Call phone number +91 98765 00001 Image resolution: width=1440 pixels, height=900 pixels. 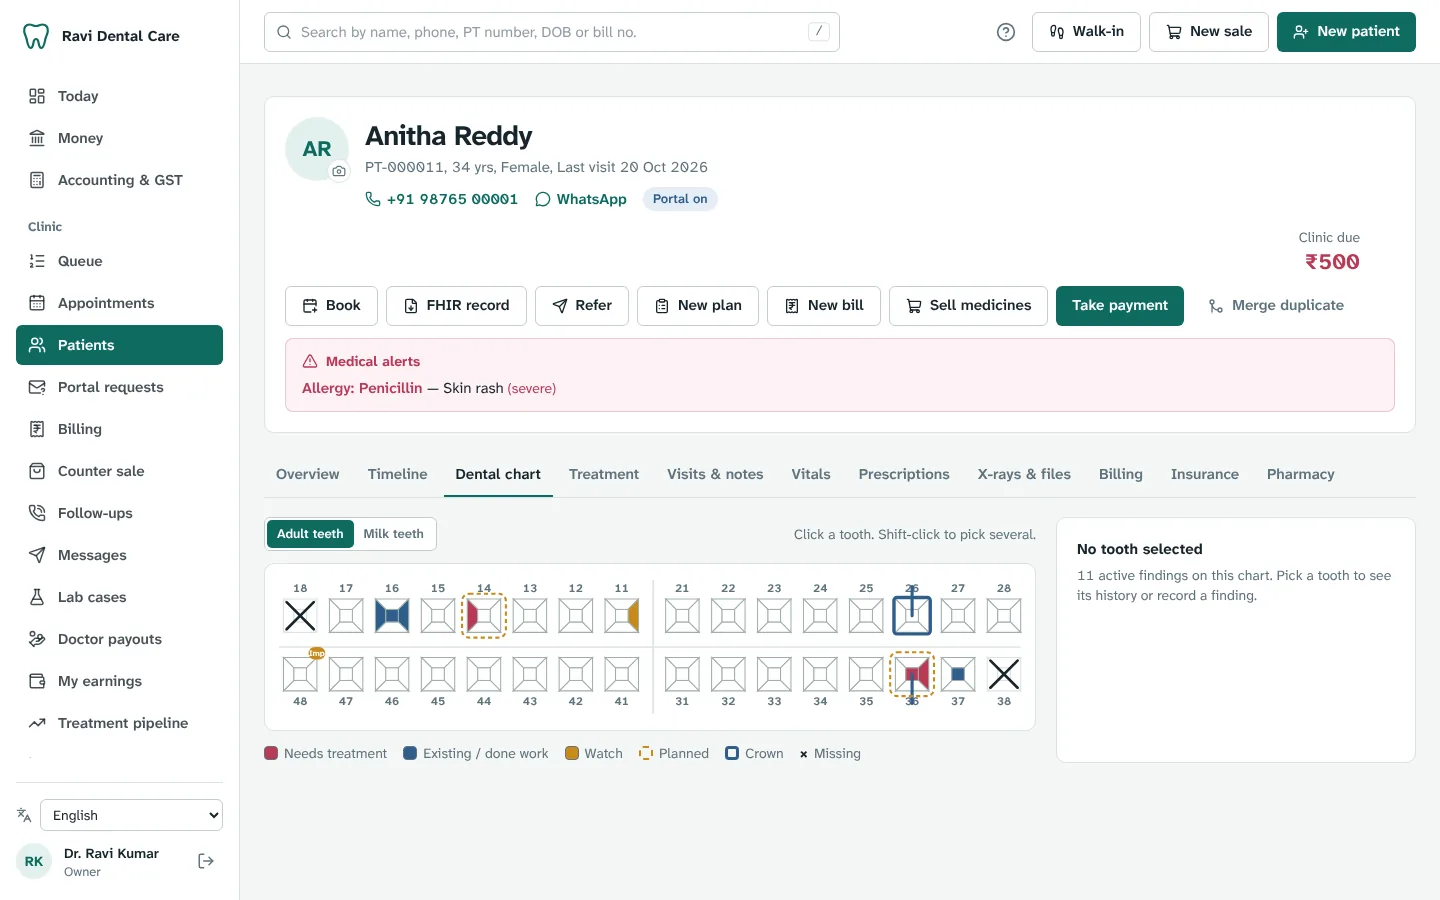441,199
